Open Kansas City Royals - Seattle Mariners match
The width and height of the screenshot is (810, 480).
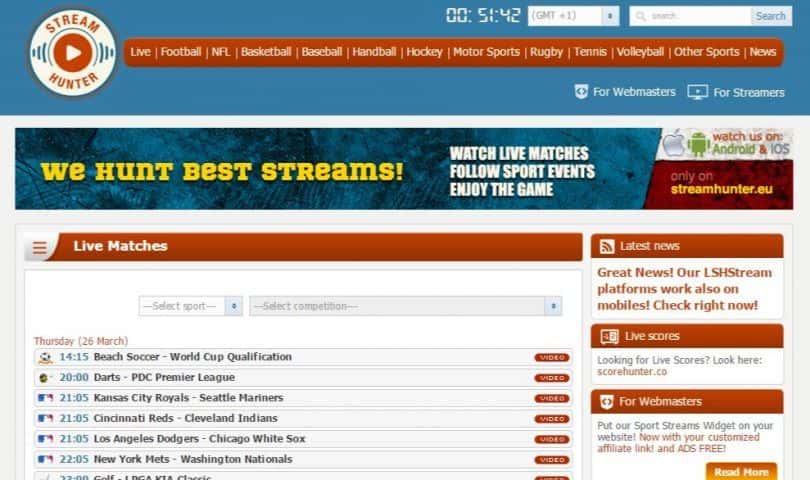188,398
